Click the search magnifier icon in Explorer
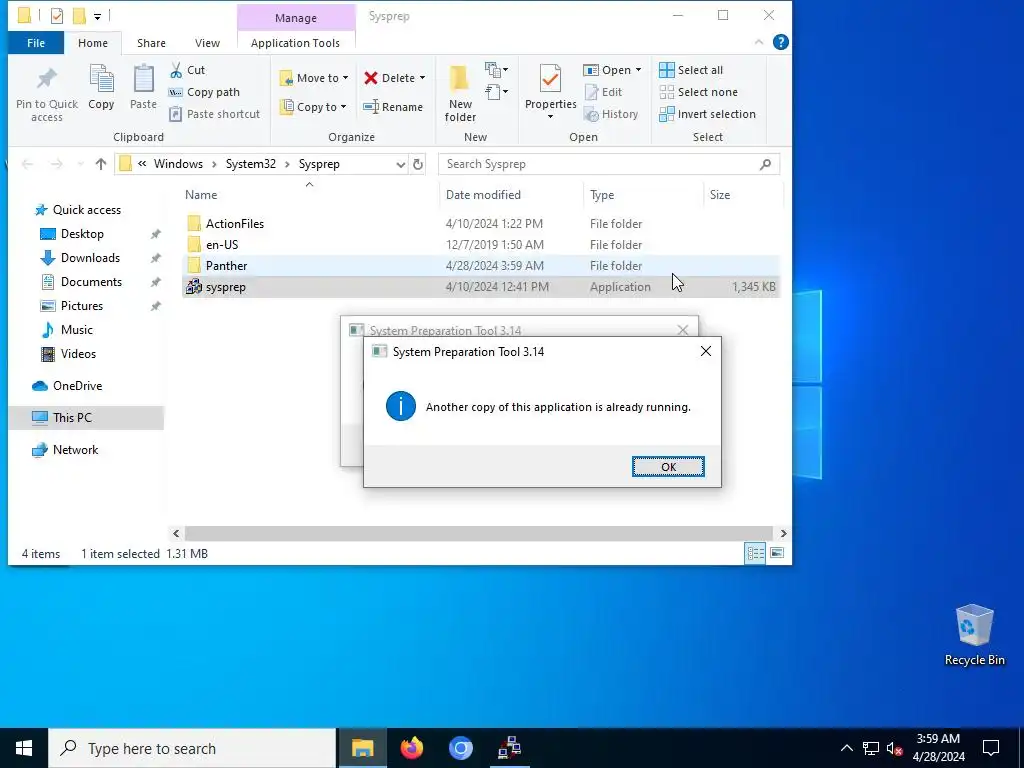The image size is (1024, 768). click(765, 164)
